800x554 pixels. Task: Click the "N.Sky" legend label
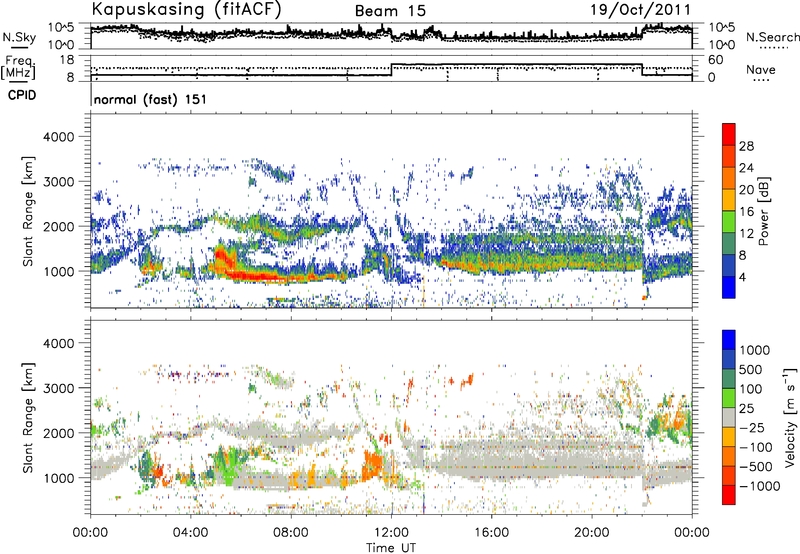(19, 38)
